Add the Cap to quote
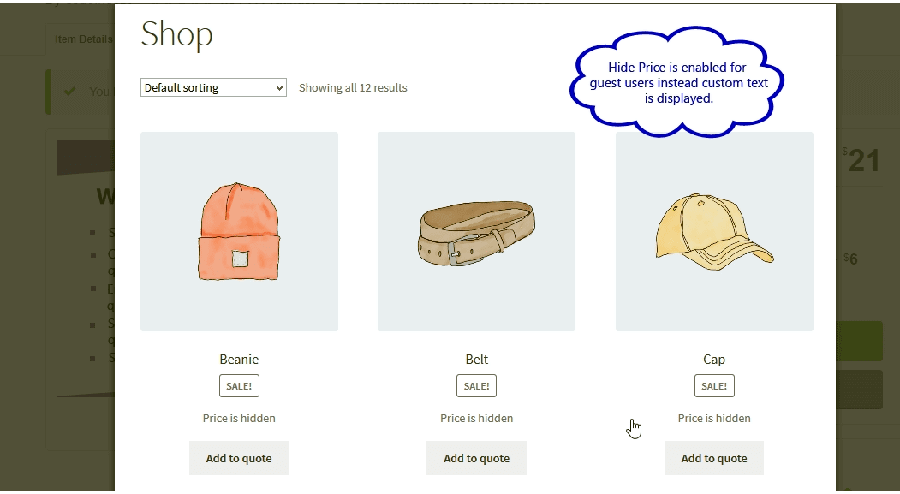 pos(714,458)
